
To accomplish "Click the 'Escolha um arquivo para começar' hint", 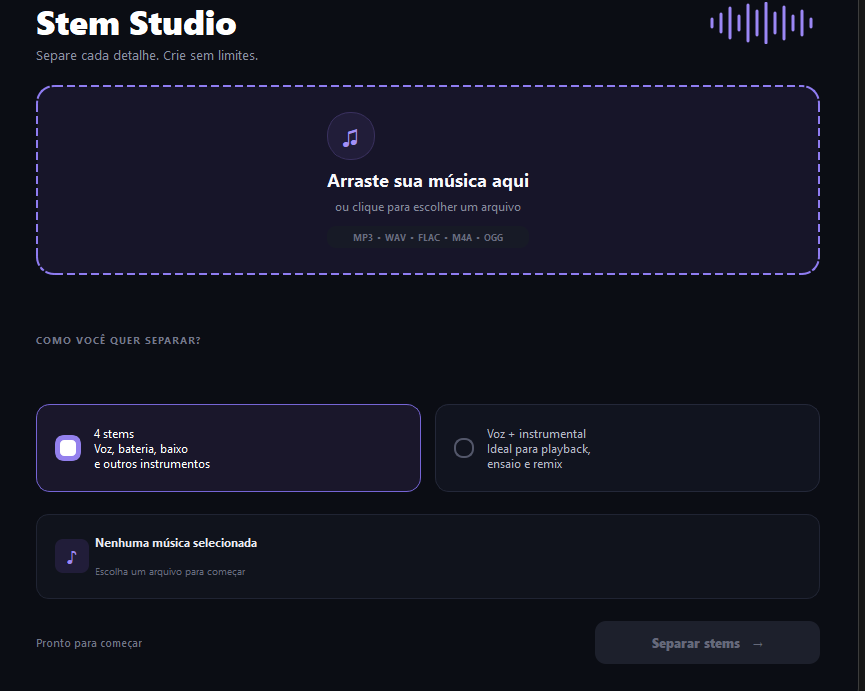I will pos(170,572).
